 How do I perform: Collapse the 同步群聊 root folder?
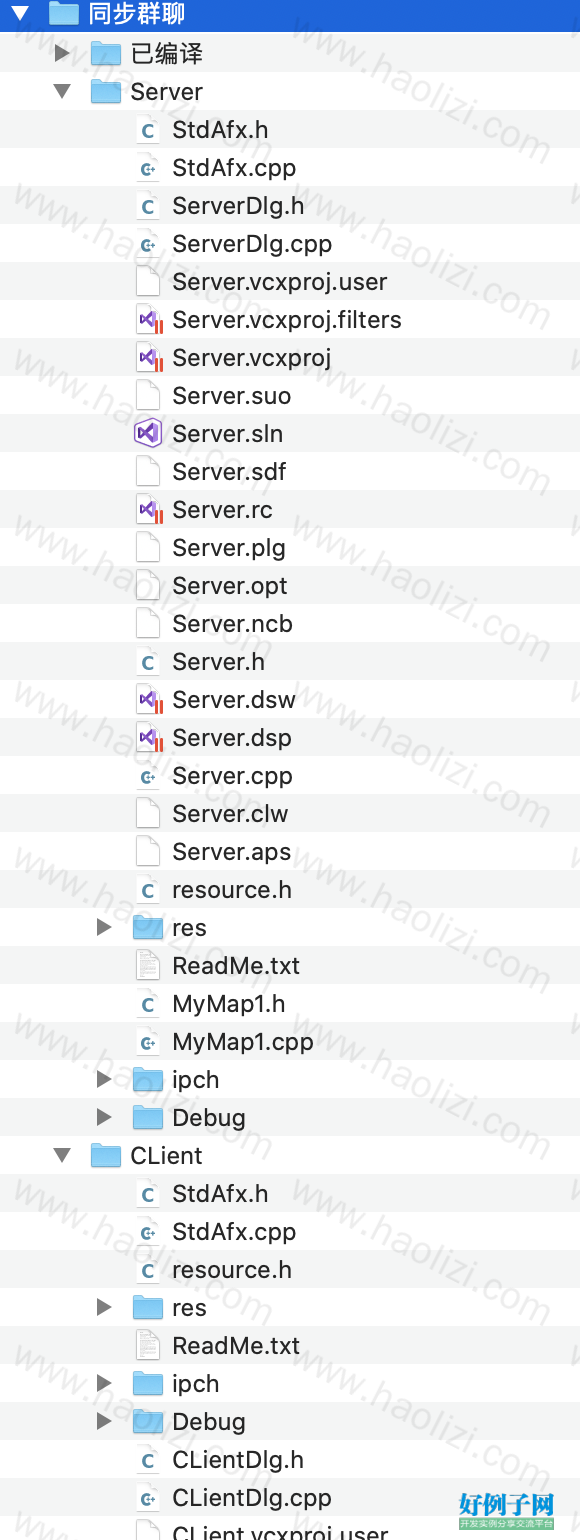click(x=20, y=14)
